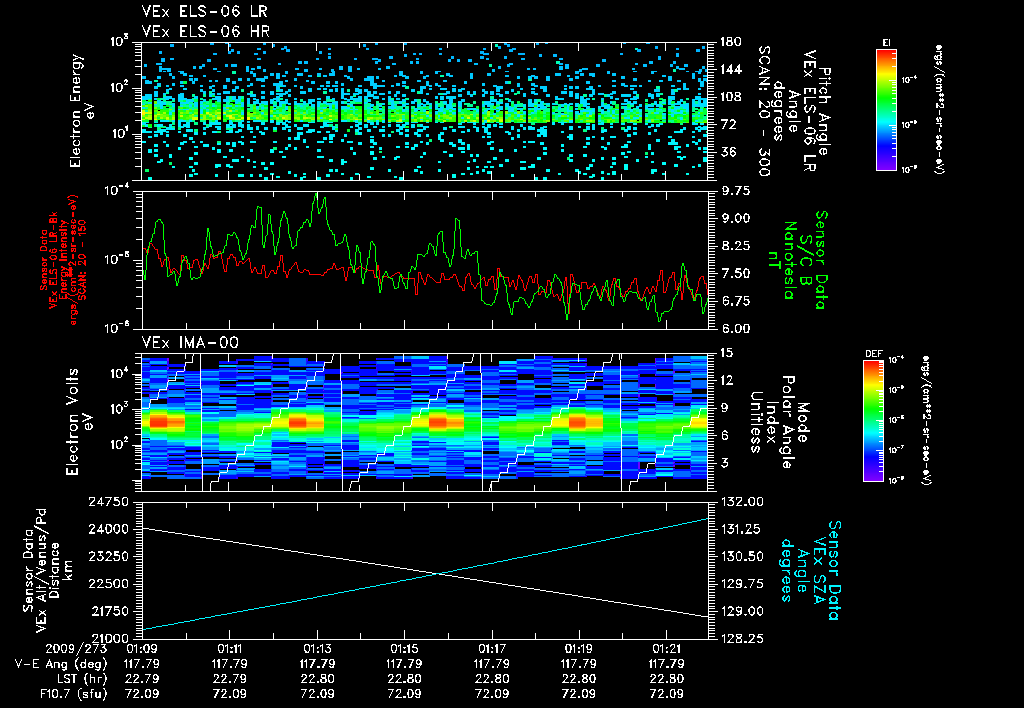1024x708 pixels.
Task: Click the 'V-E Ang (deg)' row label
Action: click(x=61, y=664)
